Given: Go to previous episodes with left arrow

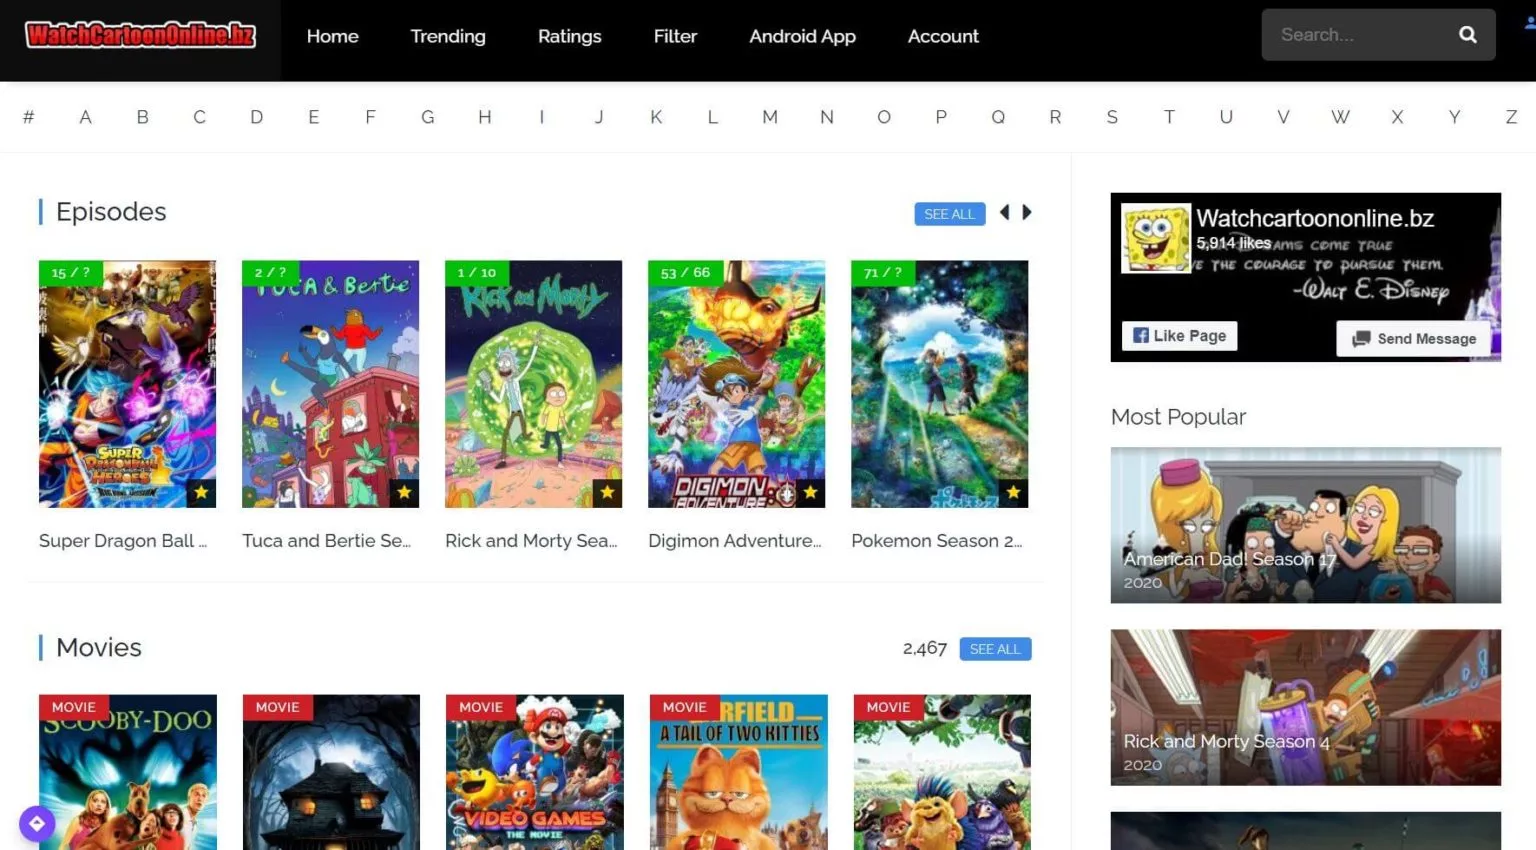Looking at the screenshot, I should [x=1005, y=212].
